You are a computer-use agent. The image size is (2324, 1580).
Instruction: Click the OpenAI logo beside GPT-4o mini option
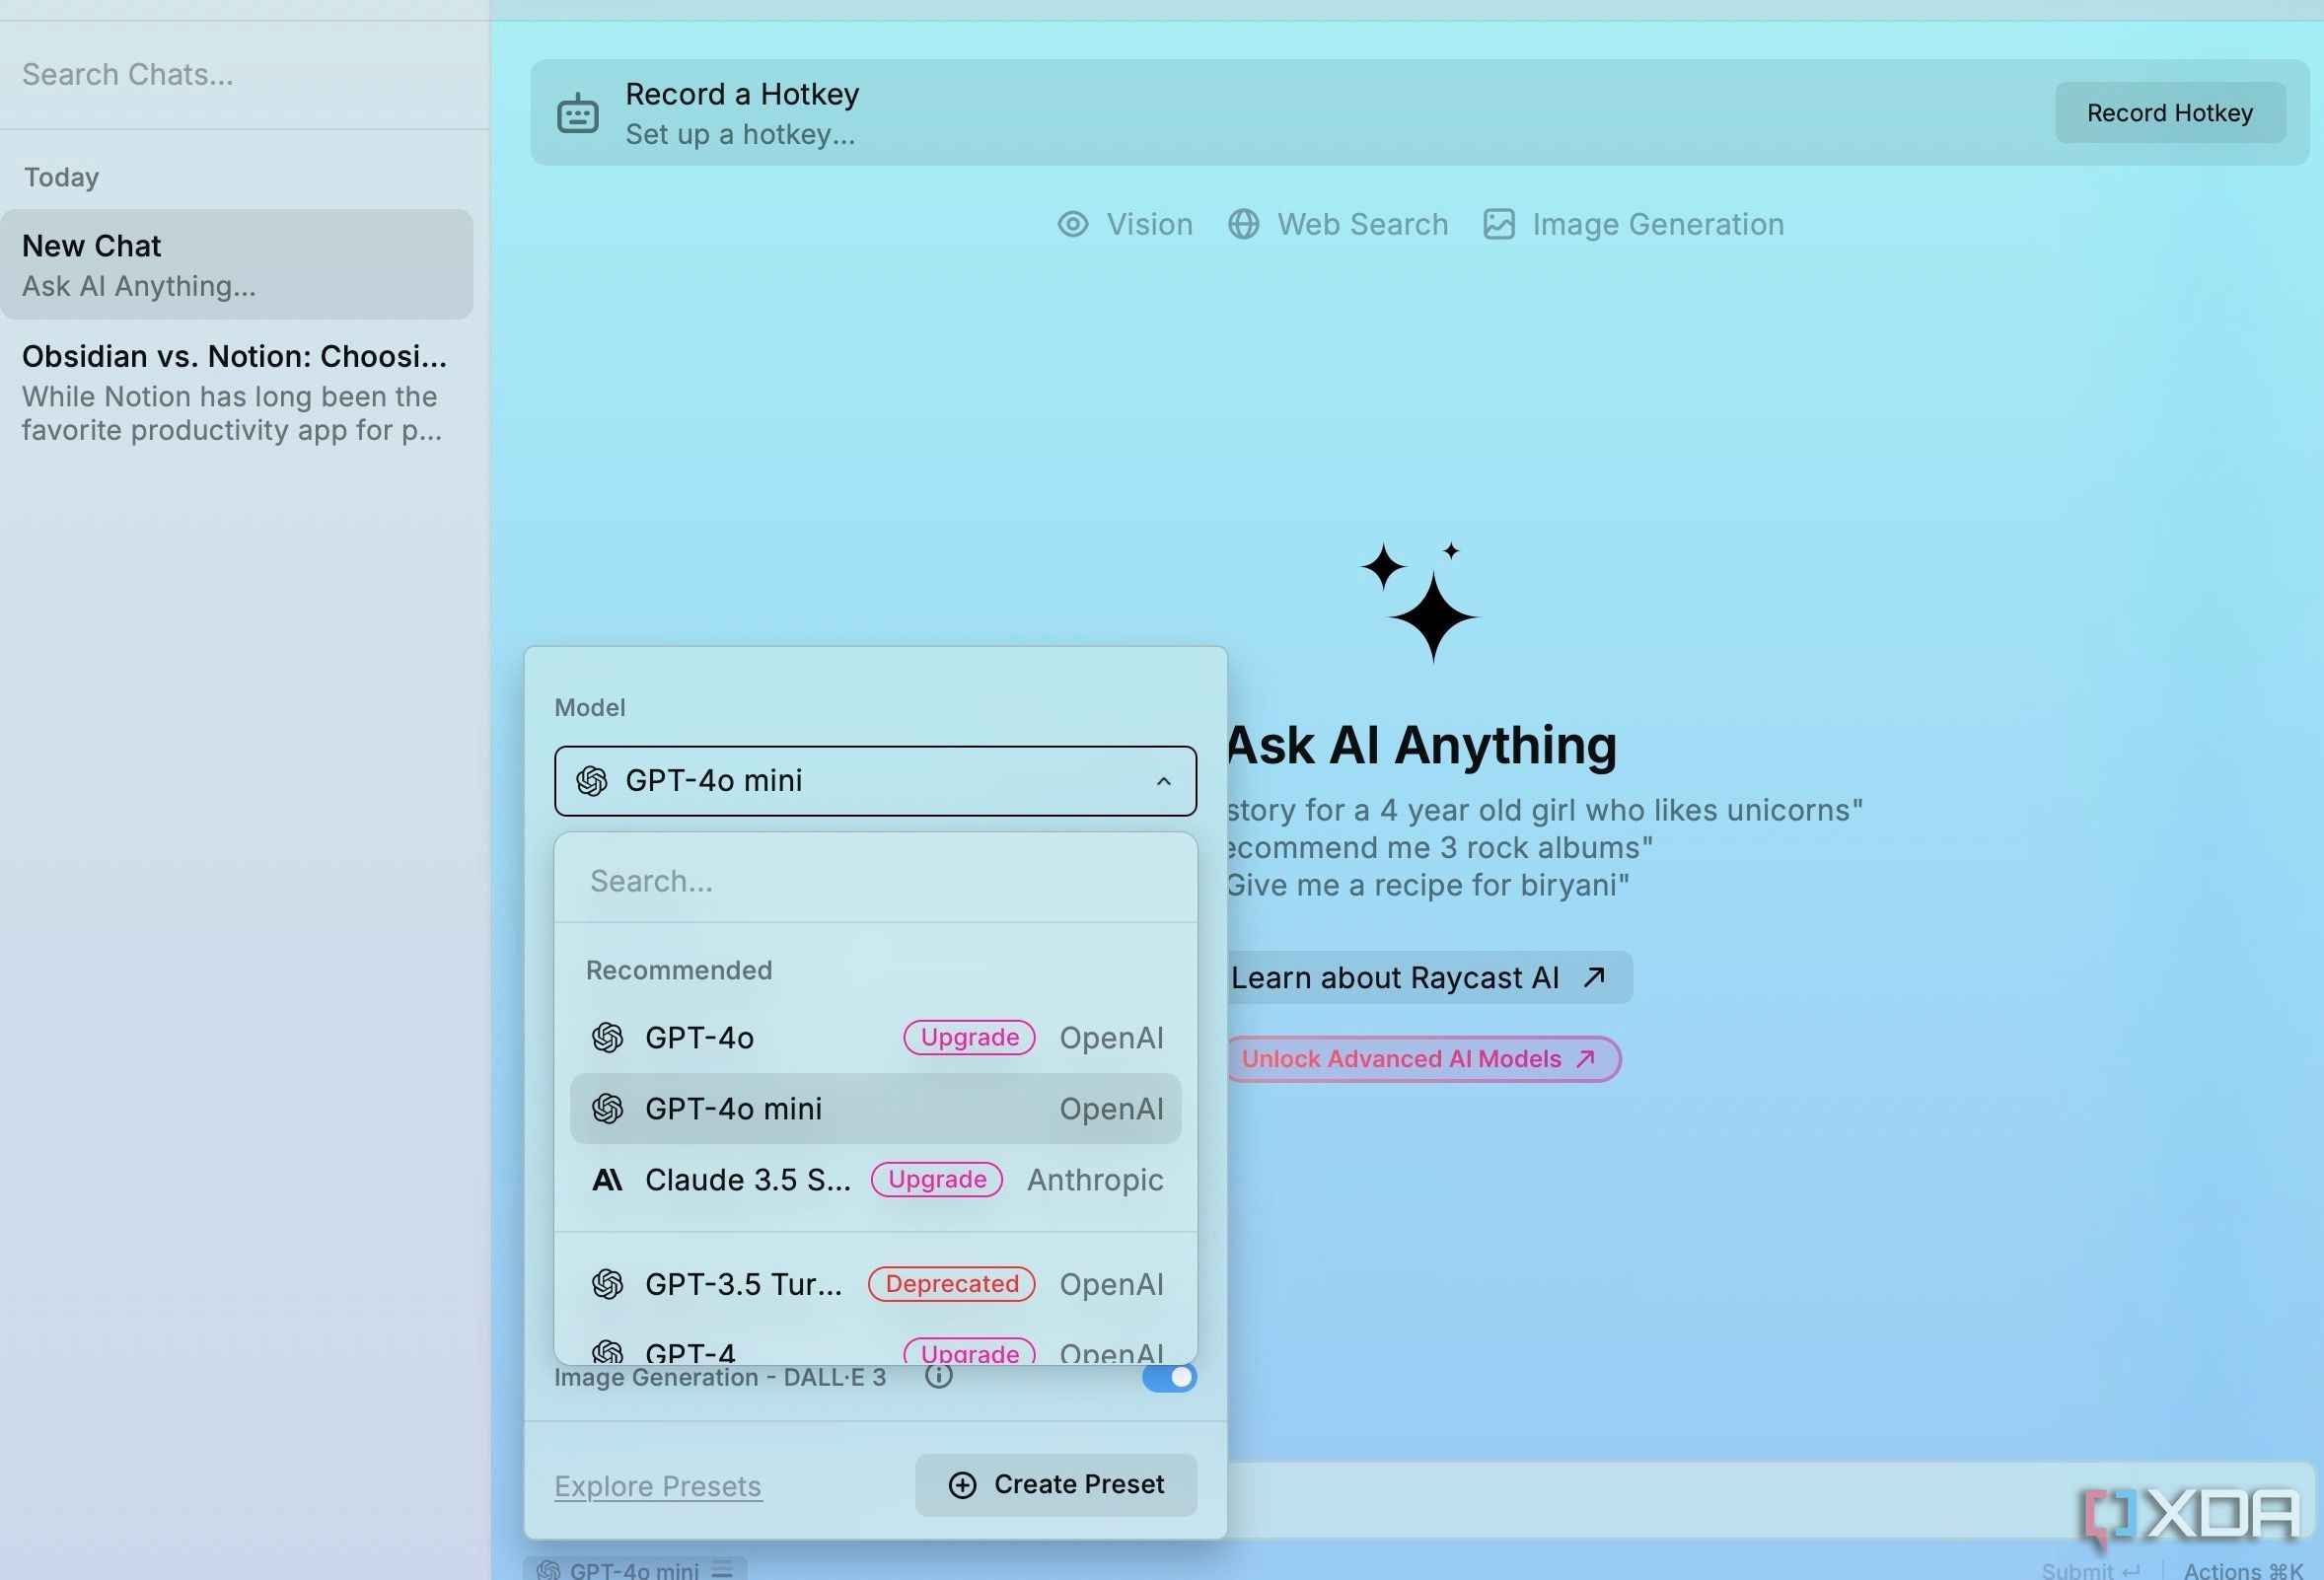(607, 1109)
